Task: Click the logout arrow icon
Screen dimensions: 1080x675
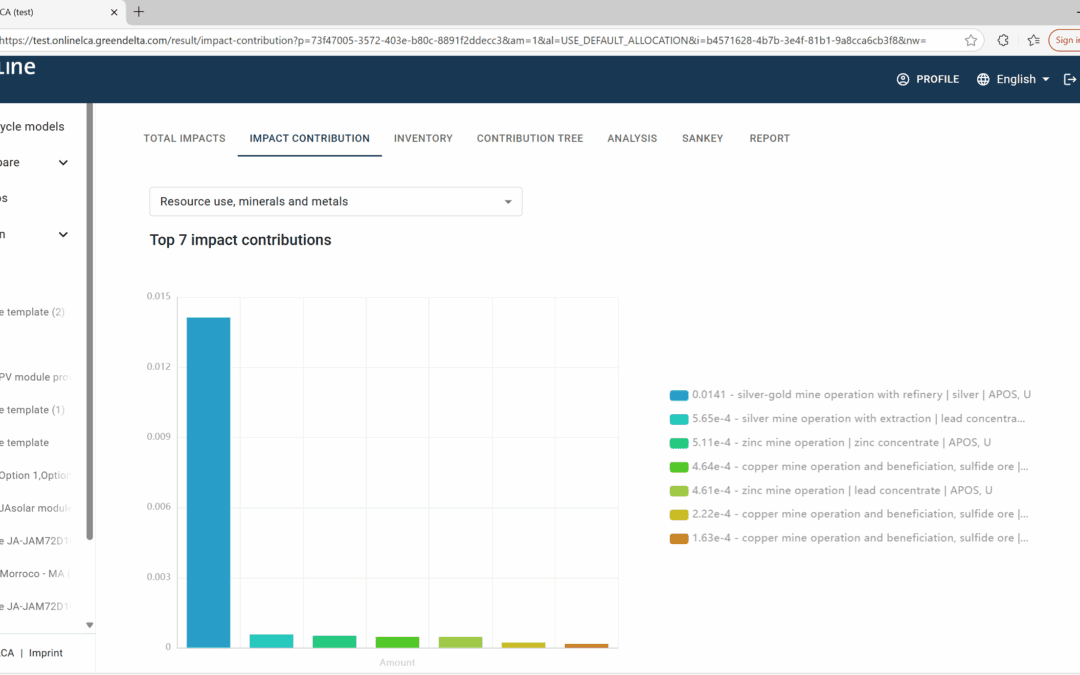Action: pyautogui.click(x=1071, y=79)
